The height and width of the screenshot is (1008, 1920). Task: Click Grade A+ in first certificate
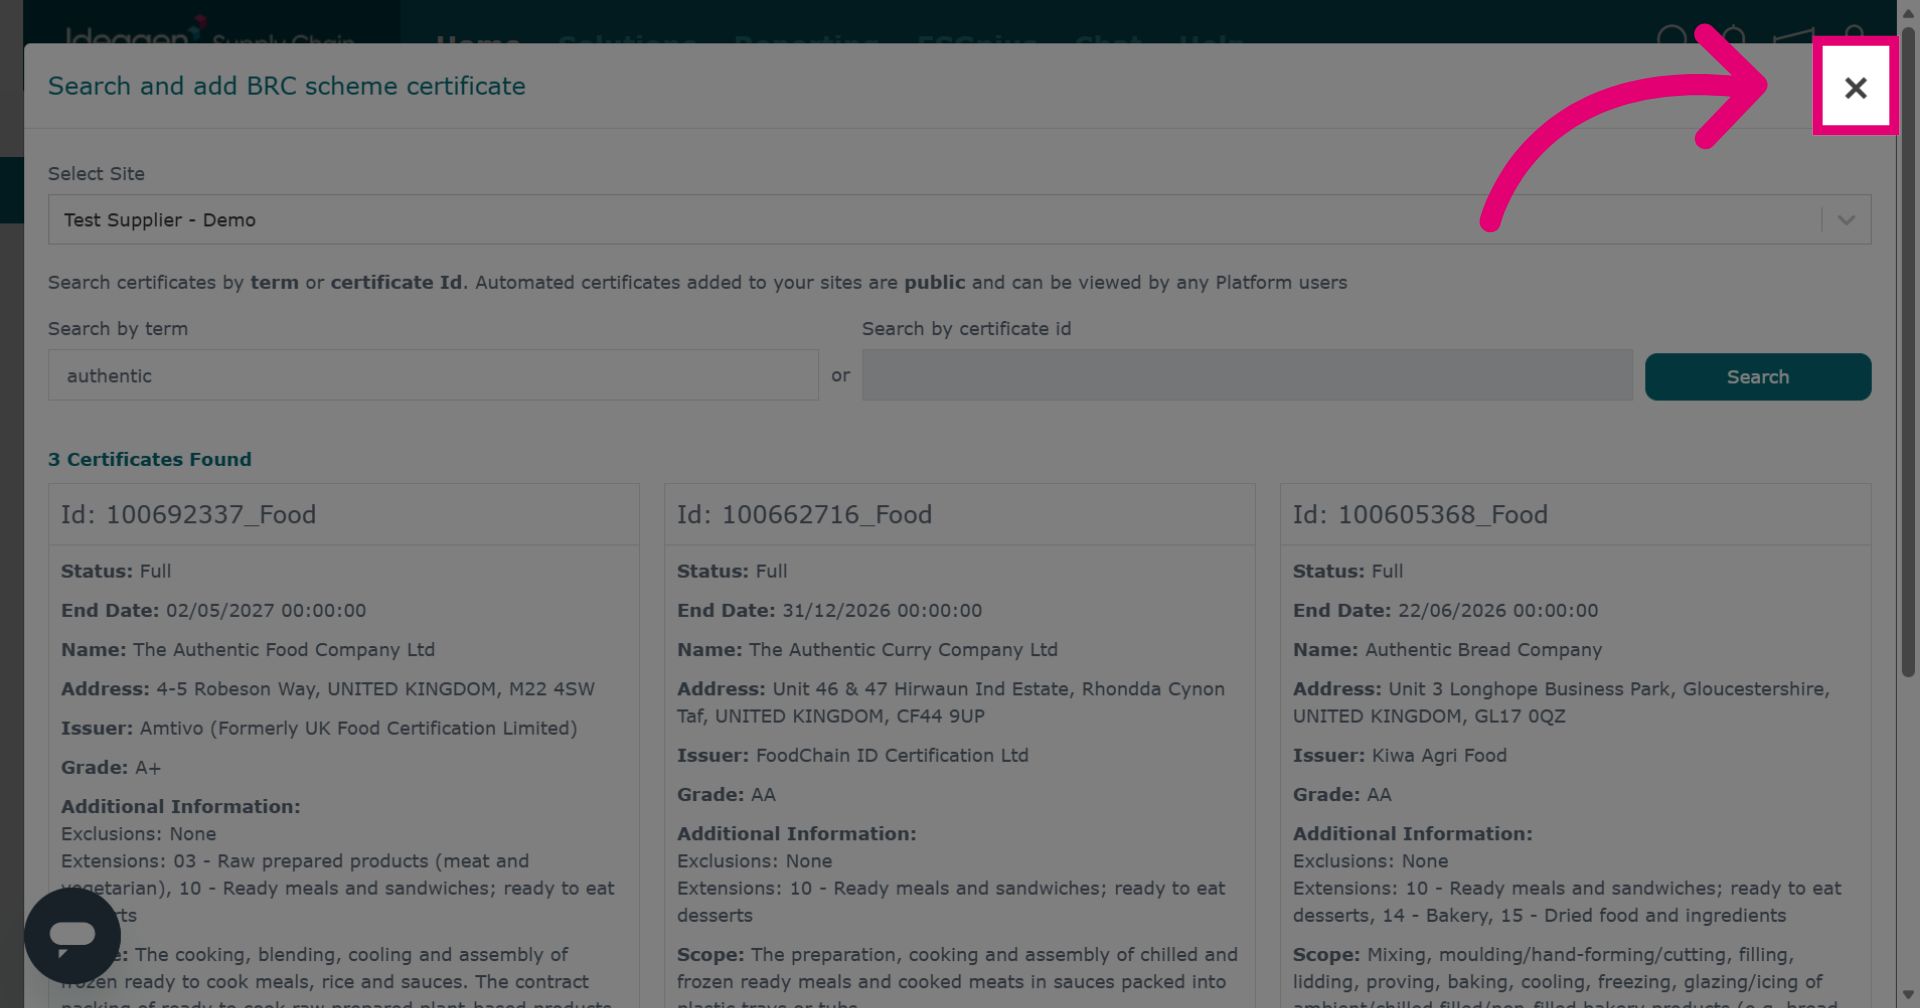111,768
